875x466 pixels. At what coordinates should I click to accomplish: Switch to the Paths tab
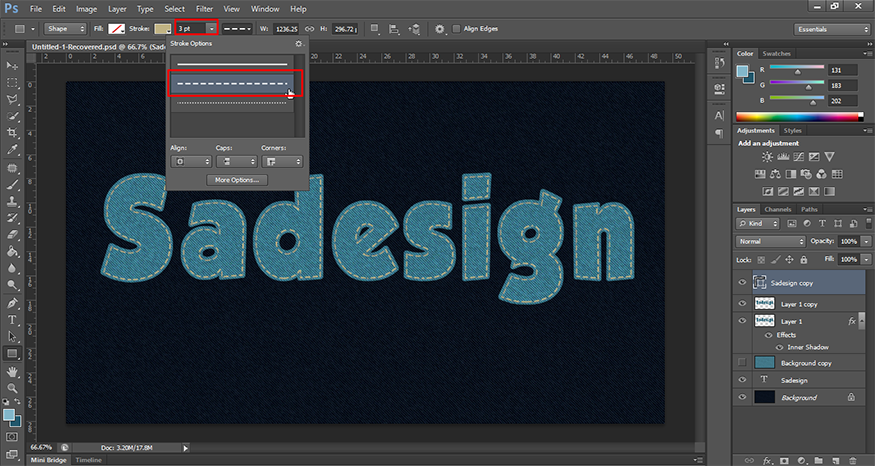(x=809, y=209)
